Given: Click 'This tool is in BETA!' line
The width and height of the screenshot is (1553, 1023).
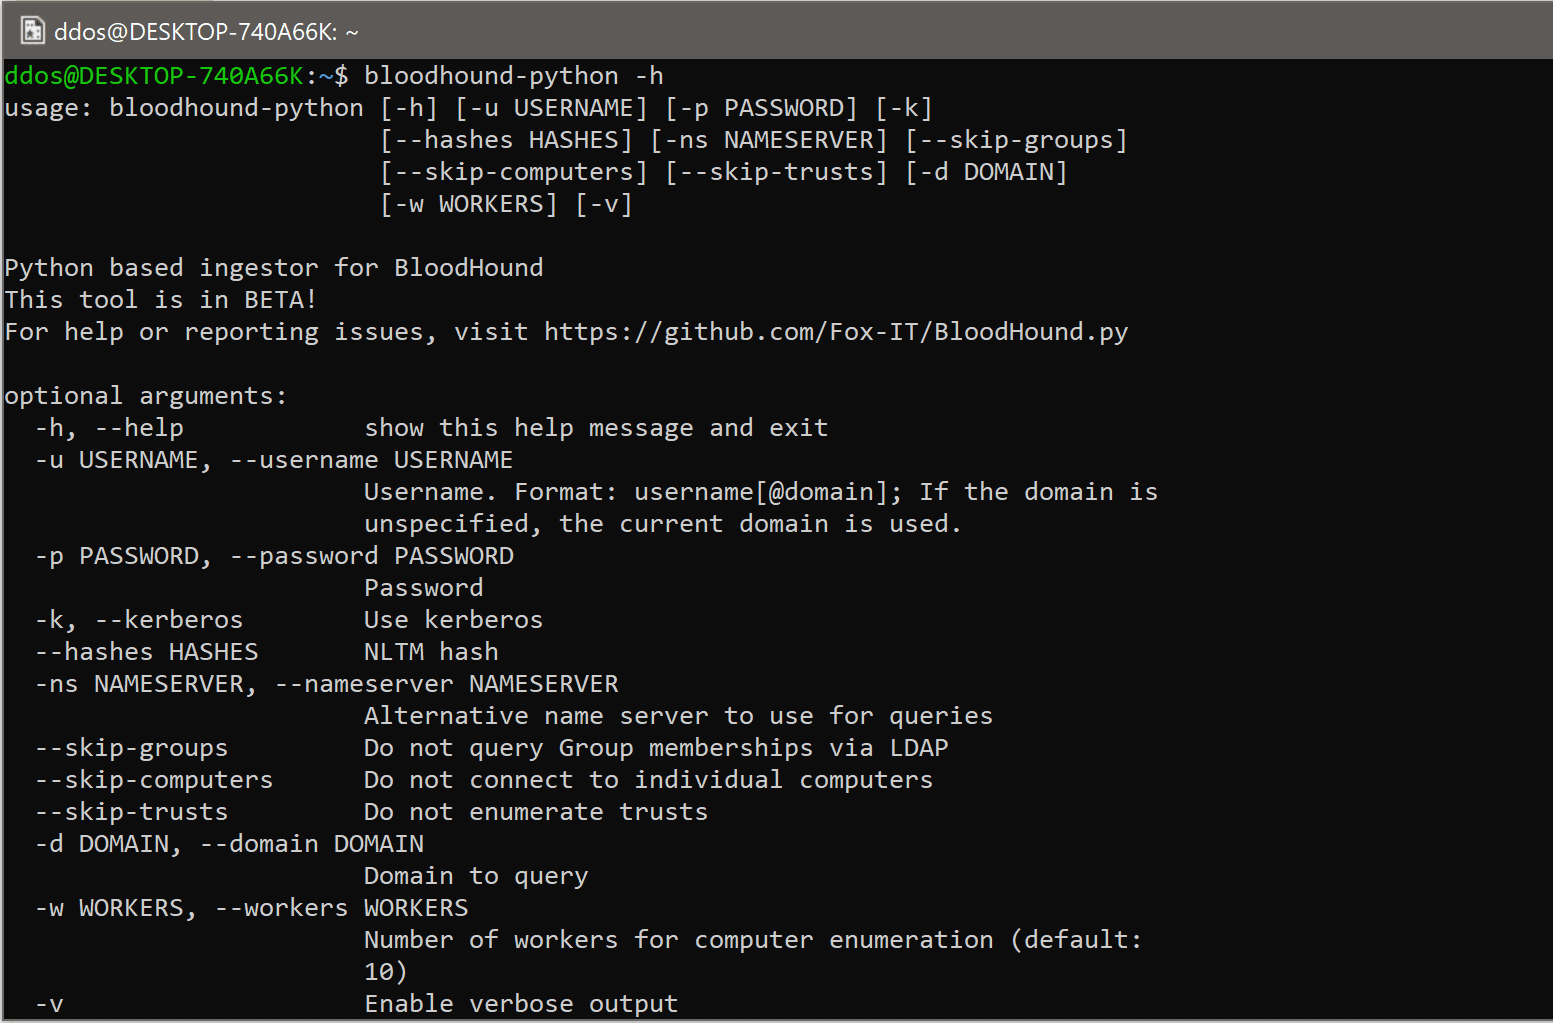Looking at the screenshot, I should tap(161, 300).
